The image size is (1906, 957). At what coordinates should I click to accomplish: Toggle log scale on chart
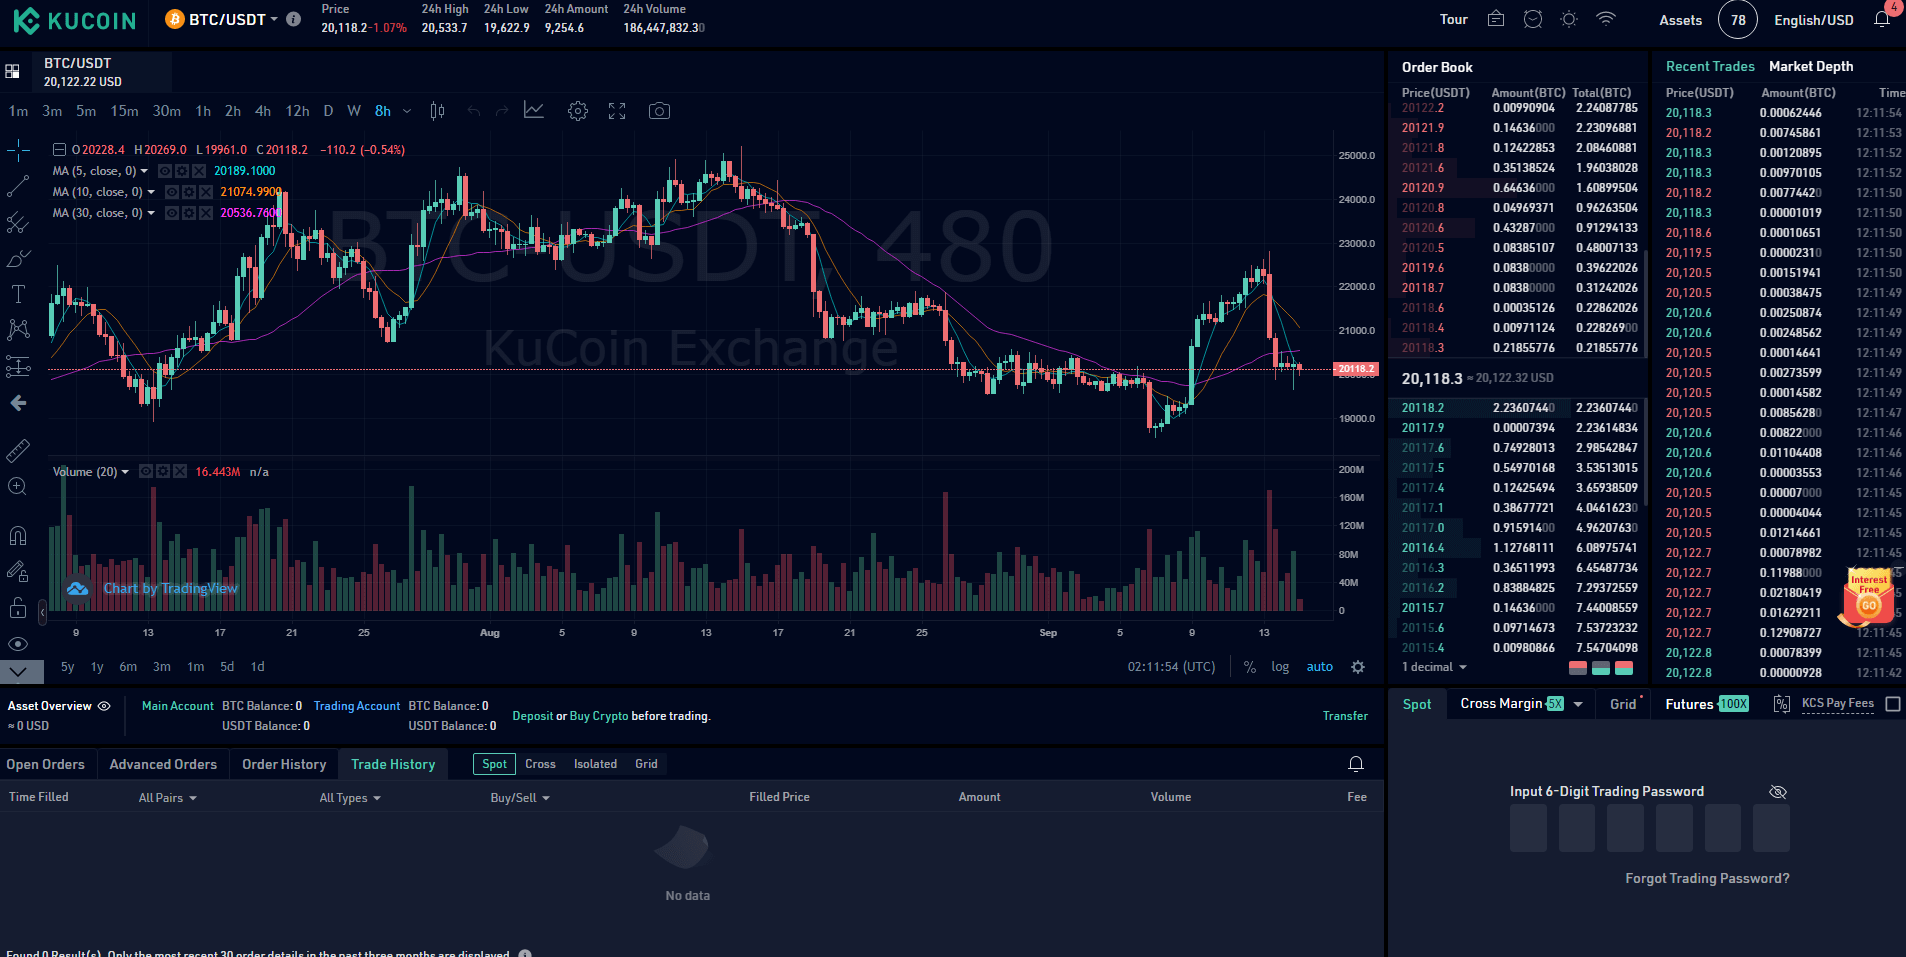1280,667
